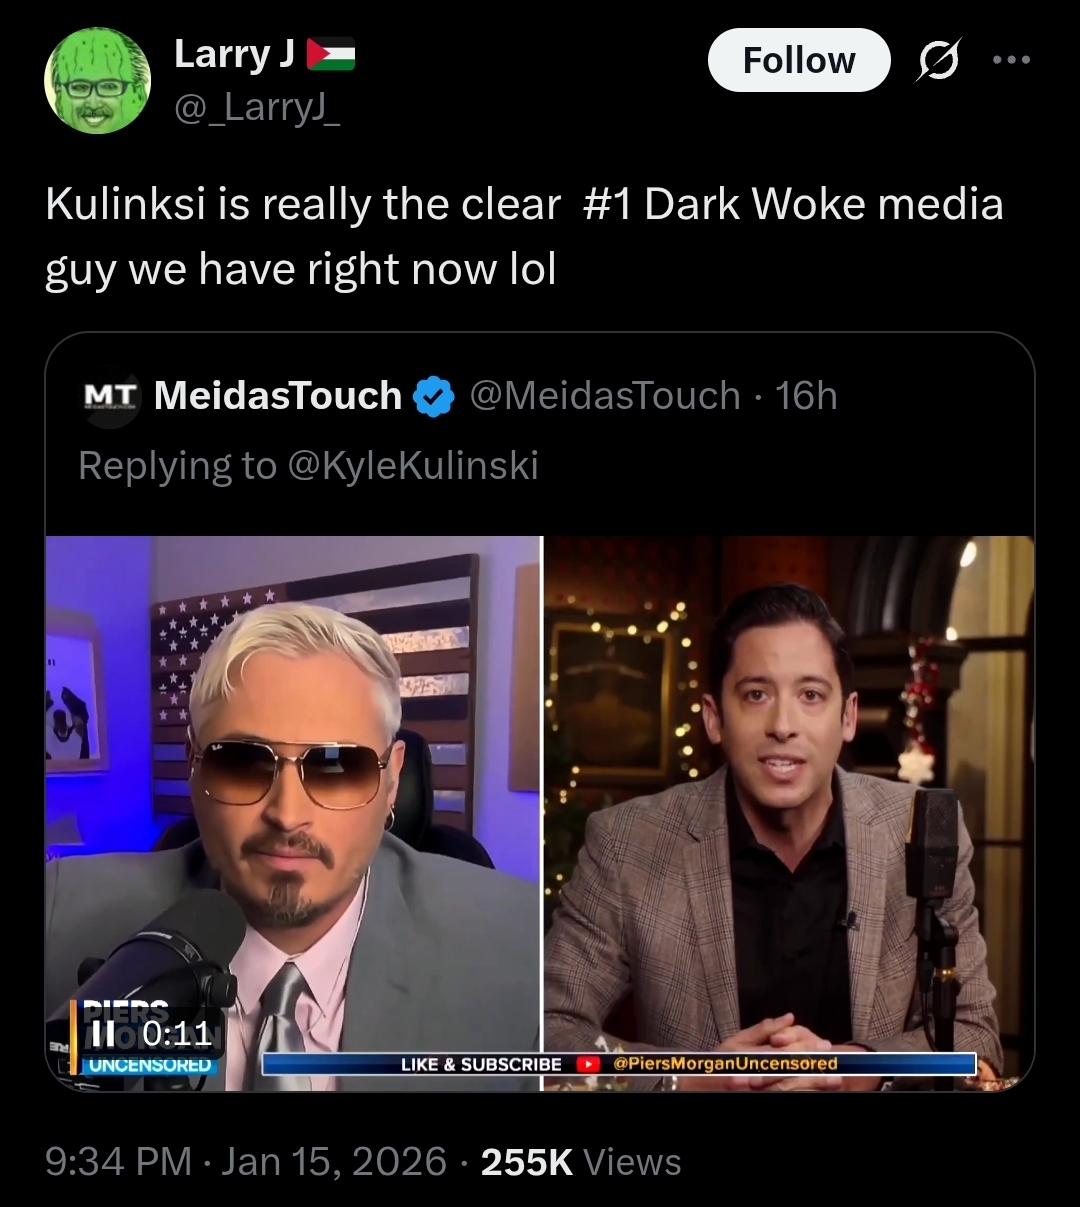
Task: View the 255K Views count
Action: (x=581, y=1162)
